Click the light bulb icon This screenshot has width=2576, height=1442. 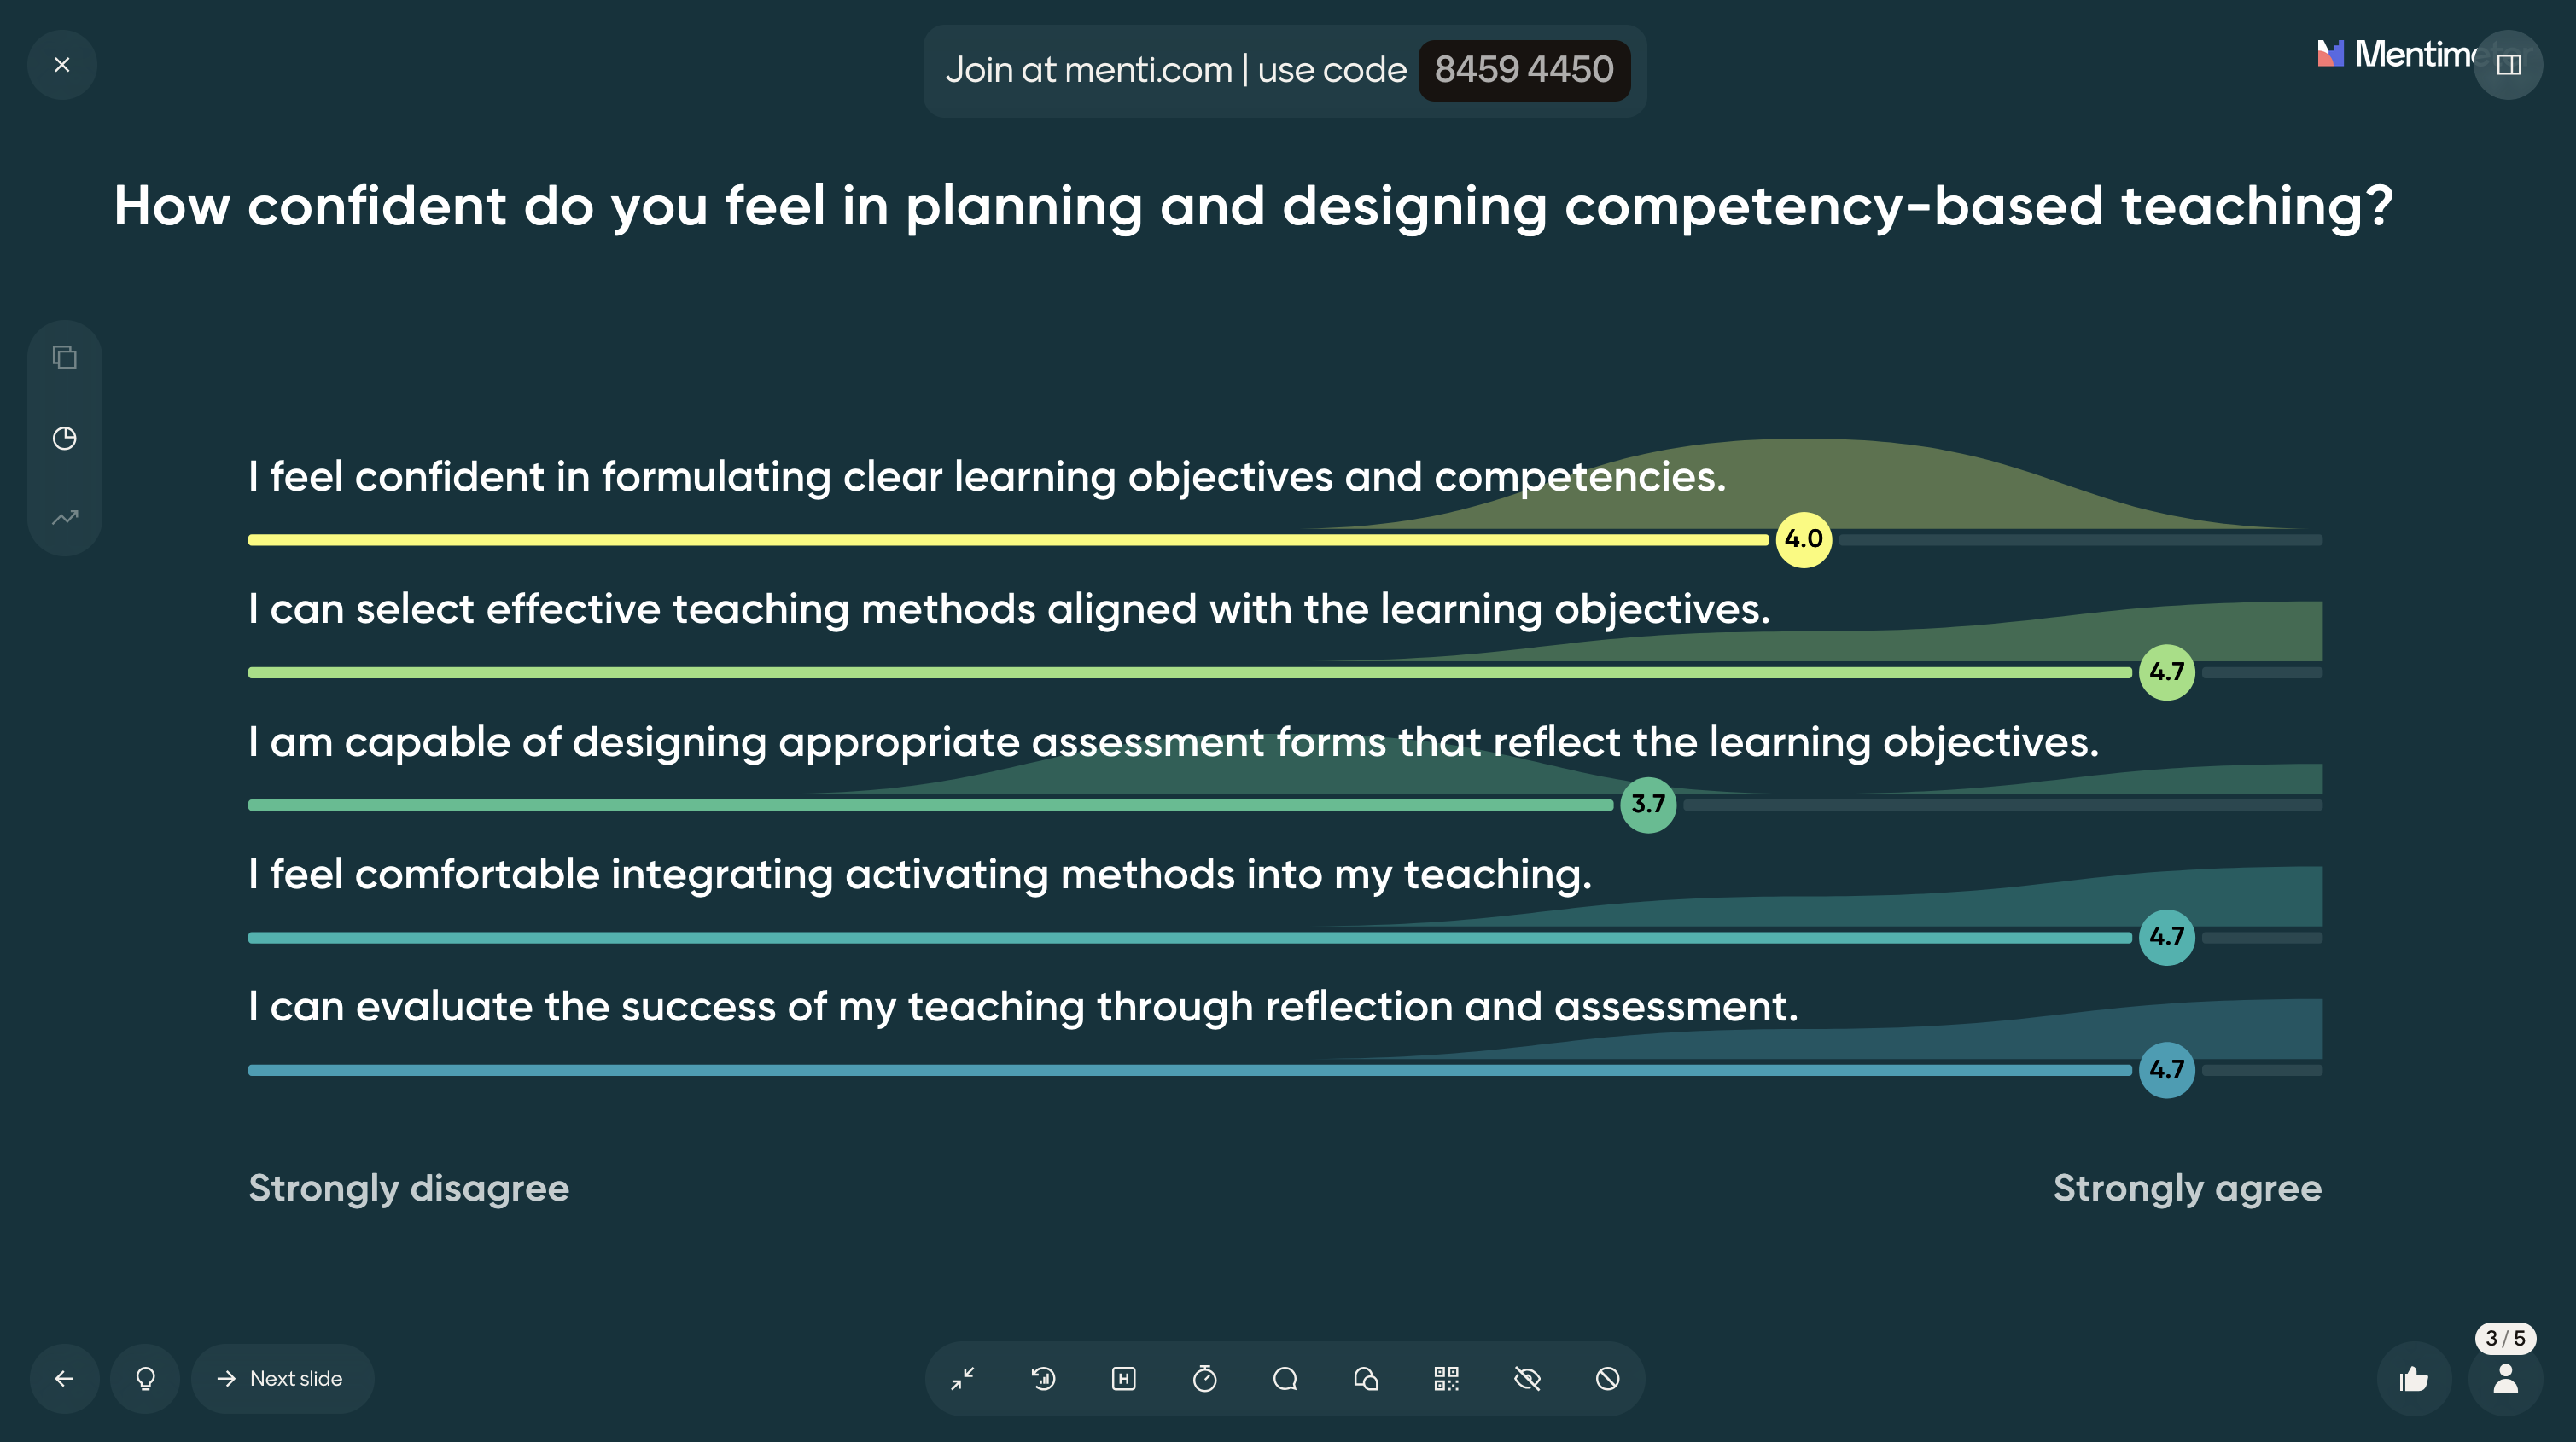[146, 1379]
